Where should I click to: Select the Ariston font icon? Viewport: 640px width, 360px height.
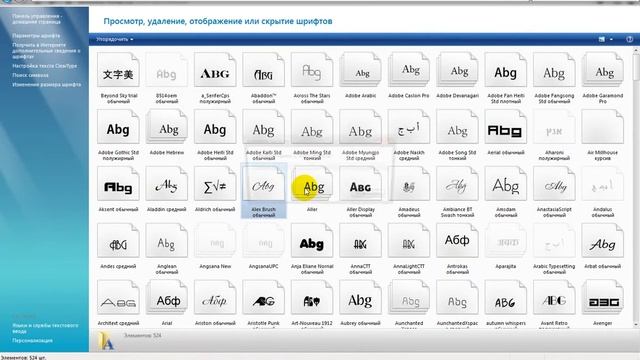(215, 297)
